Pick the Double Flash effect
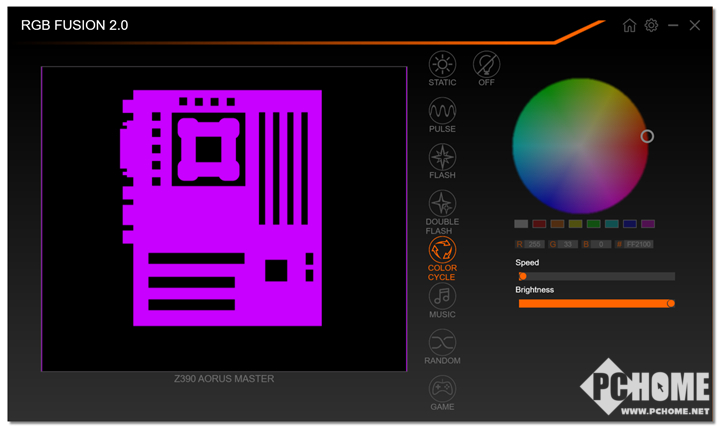The width and height of the screenshot is (720, 428). point(442,204)
